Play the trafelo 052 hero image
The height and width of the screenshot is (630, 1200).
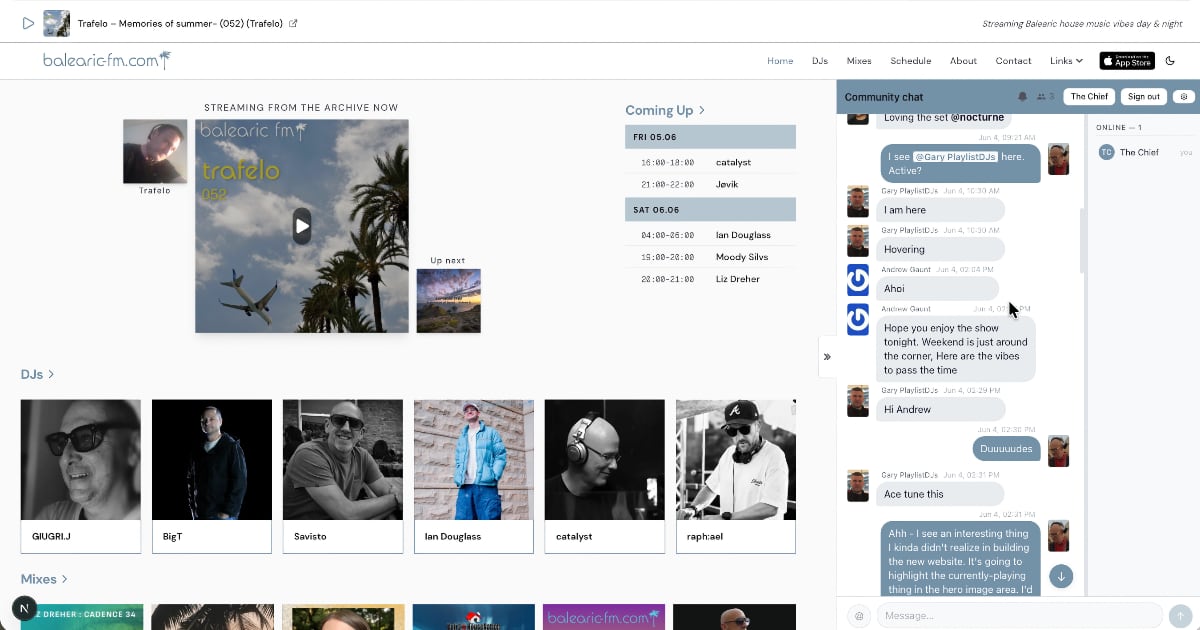pos(302,225)
